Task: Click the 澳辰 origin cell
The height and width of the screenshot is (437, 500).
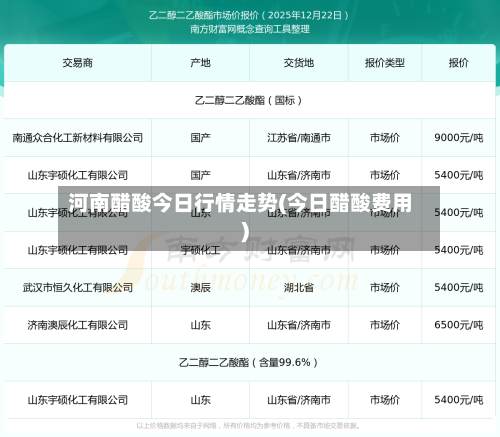Action: click(x=200, y=287)
